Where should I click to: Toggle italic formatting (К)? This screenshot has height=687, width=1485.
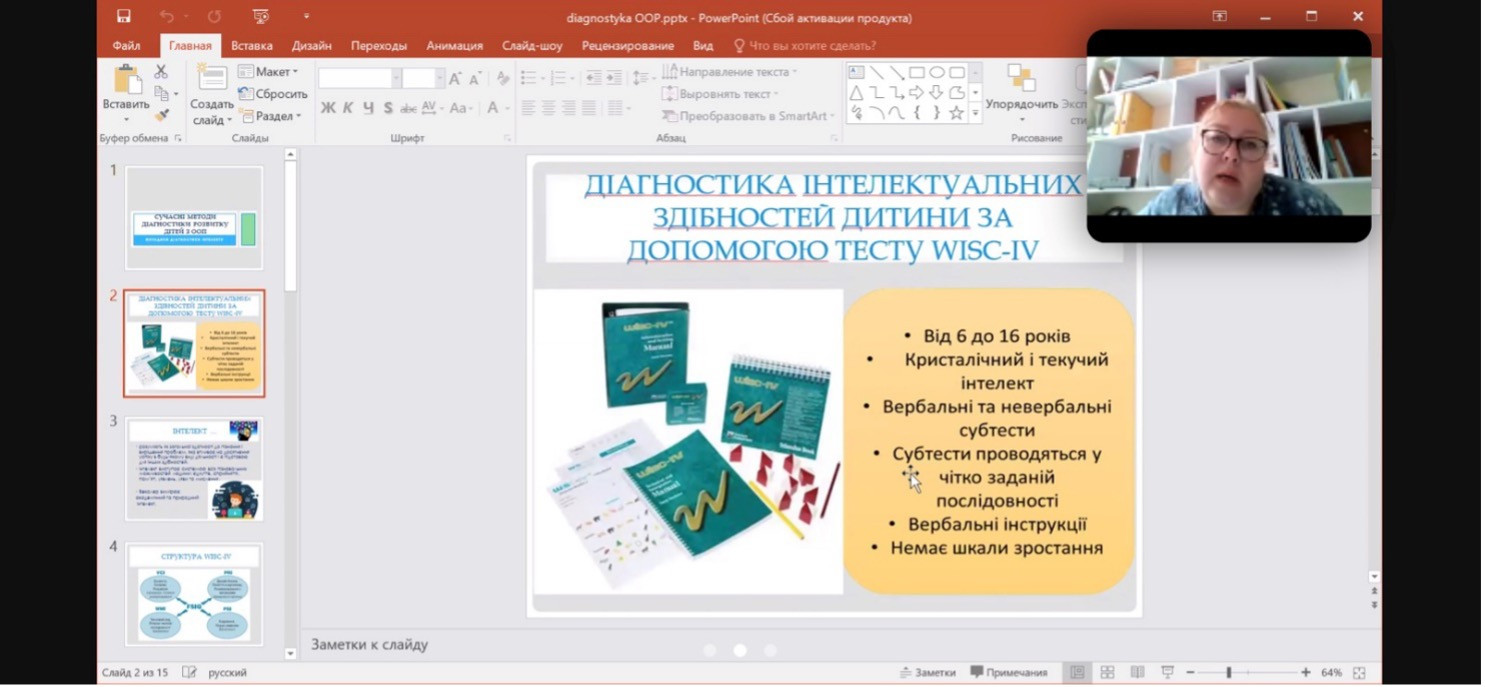(x=348, y=108)
